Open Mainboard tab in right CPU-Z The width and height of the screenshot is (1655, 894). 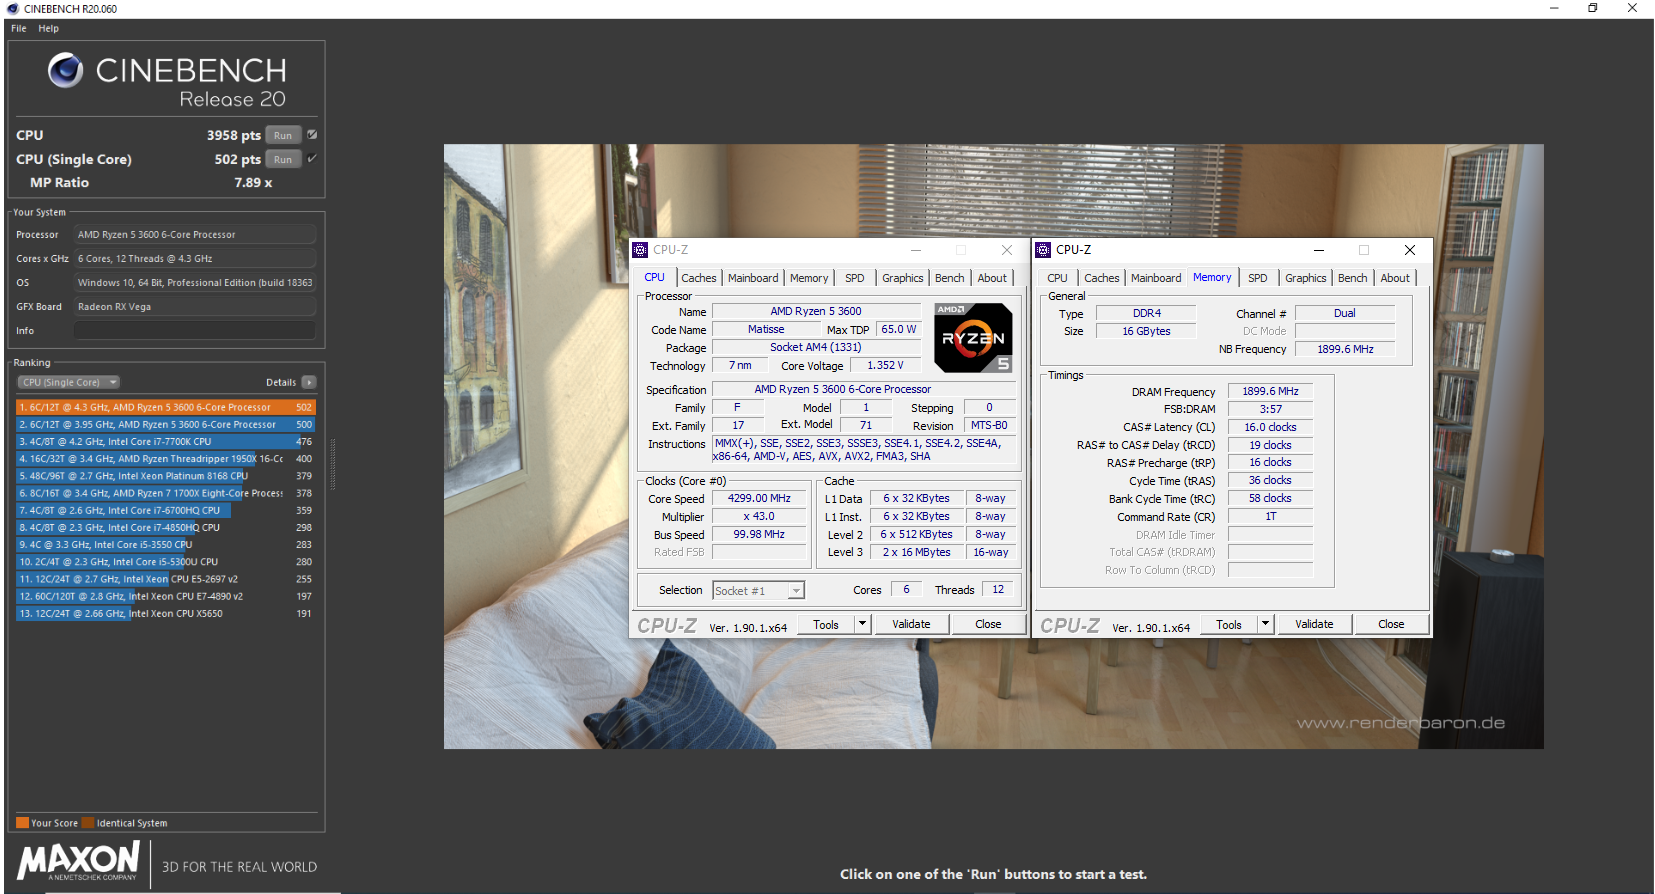tap(1156, 278)
